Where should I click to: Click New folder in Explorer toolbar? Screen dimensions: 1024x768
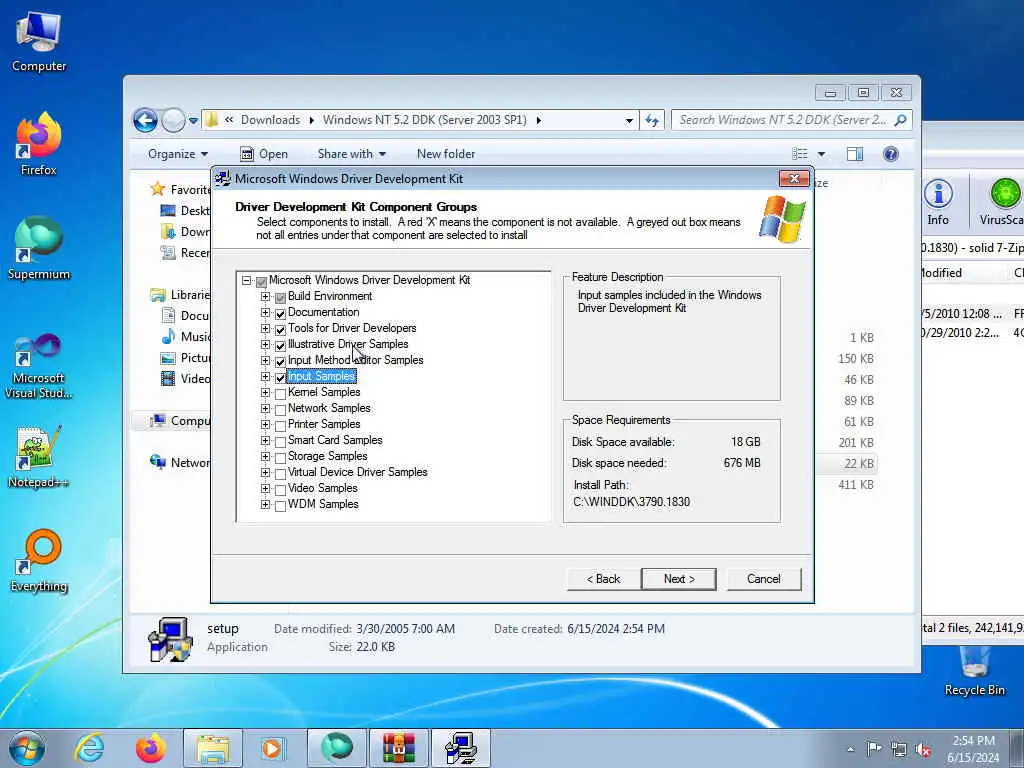tap(446, 154)
